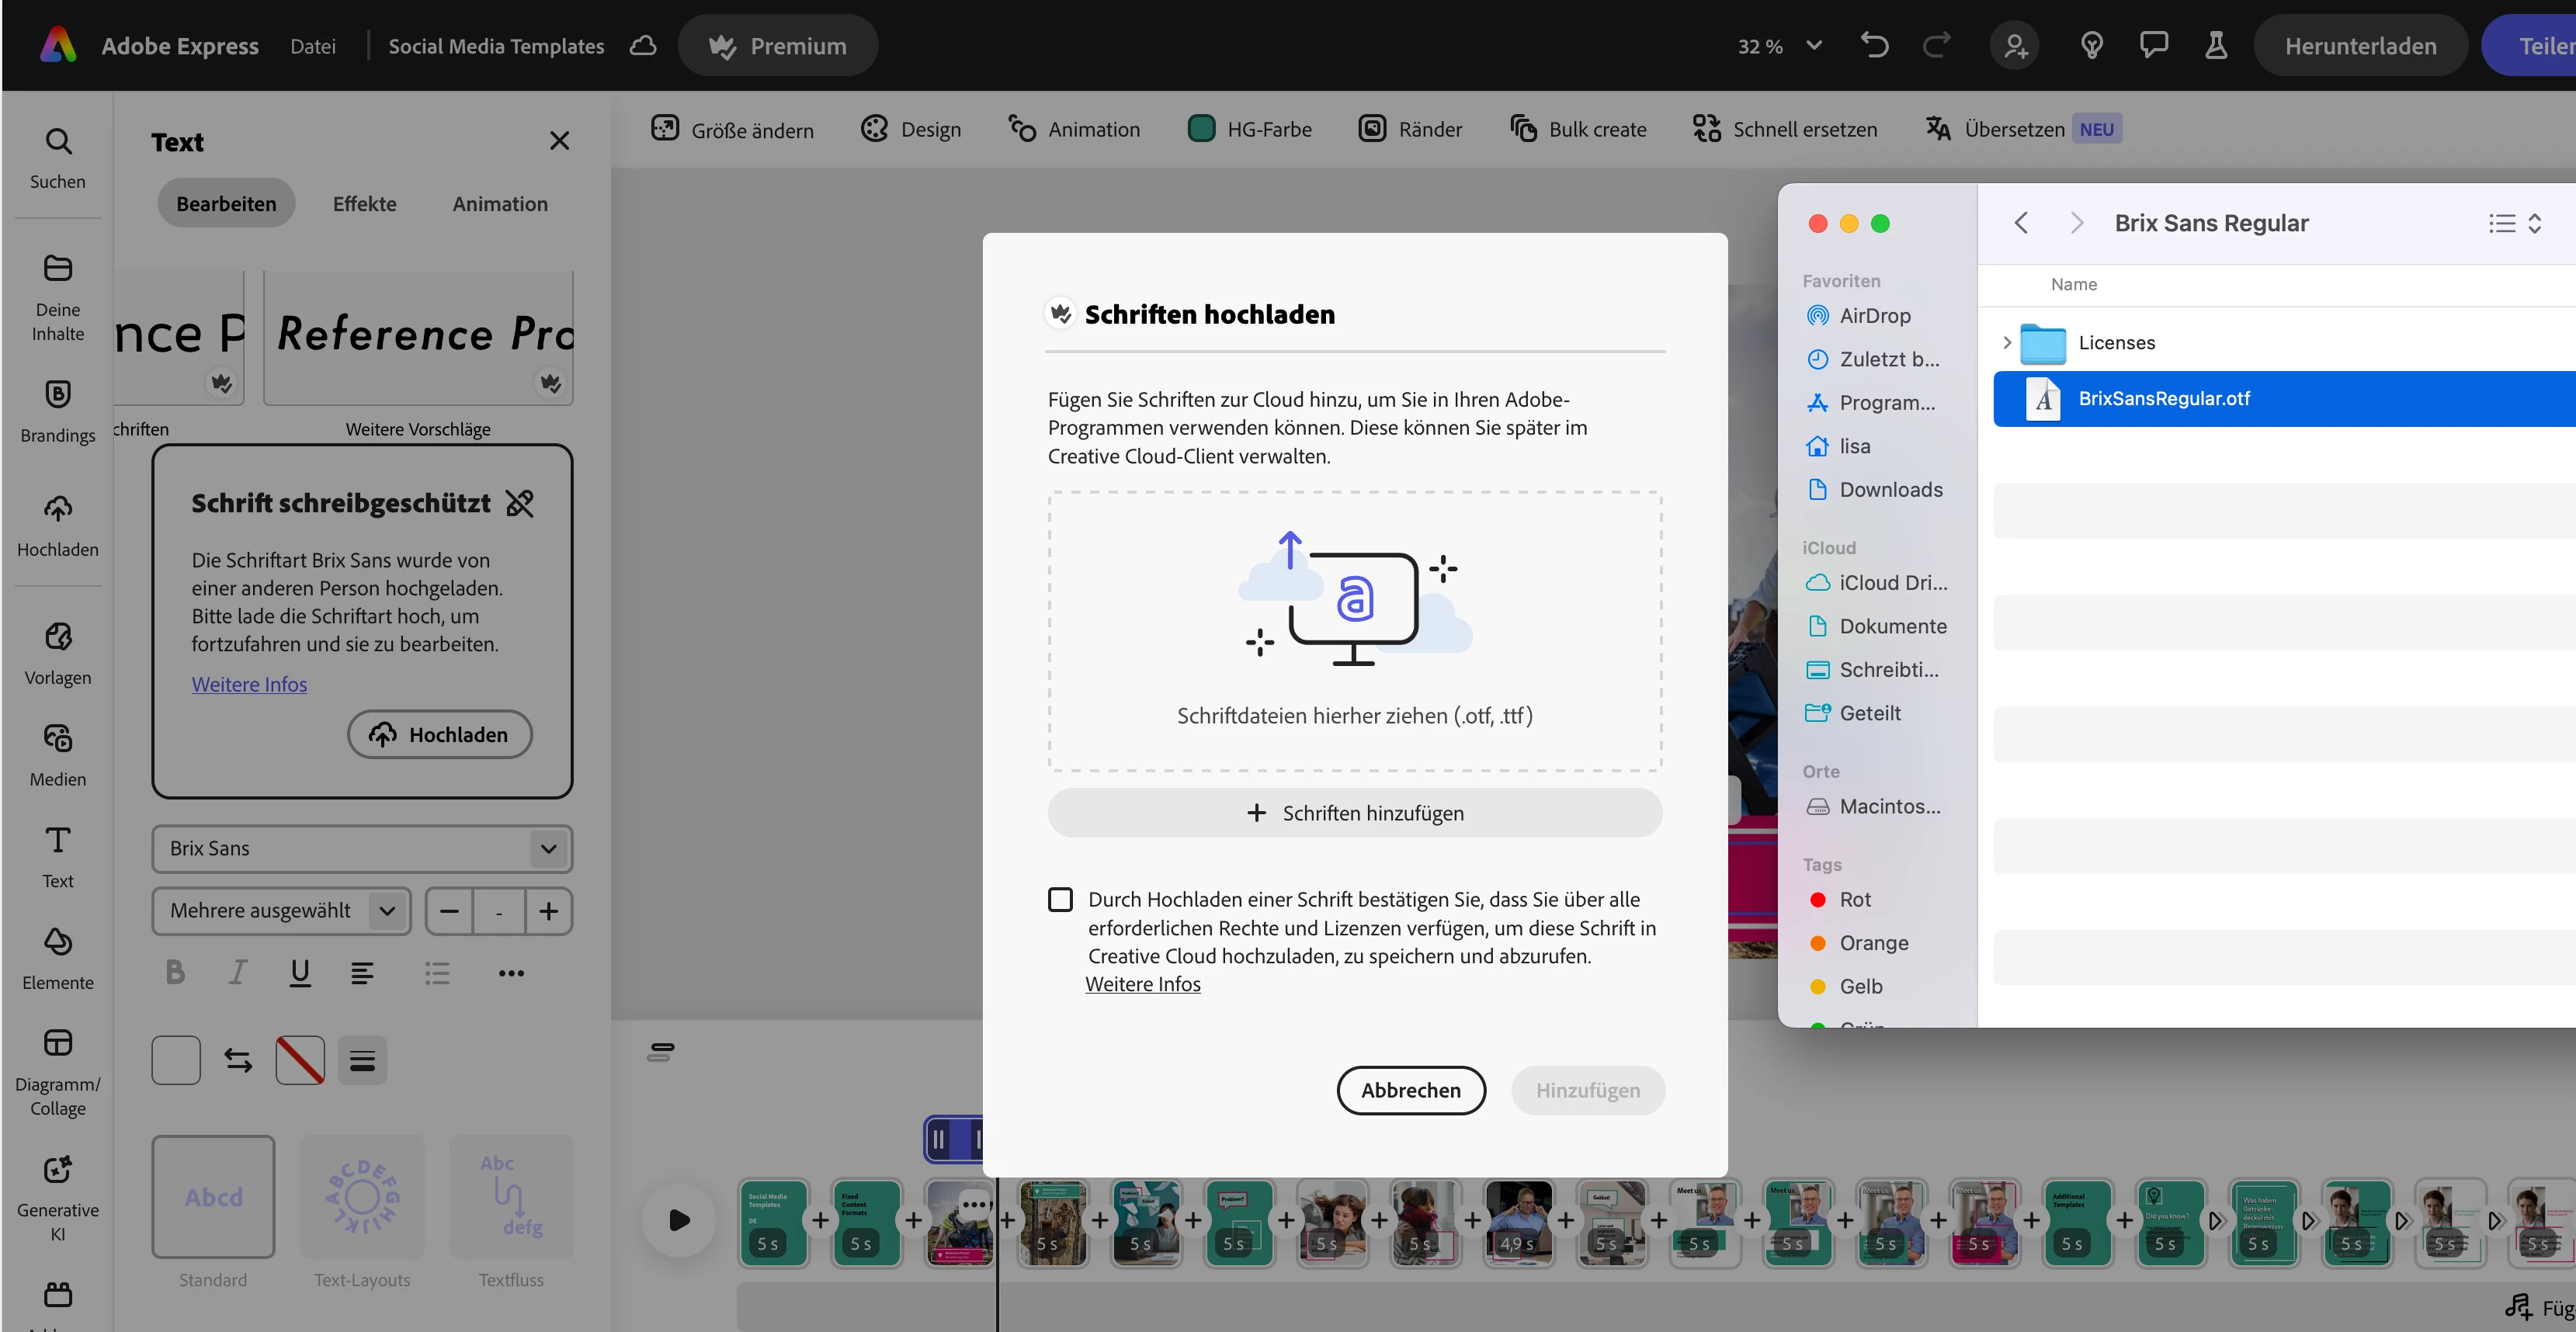Screen dimensions: 2576x1332
Task: Open the comments speech-bubble icon
Action: click(2153, 46)
